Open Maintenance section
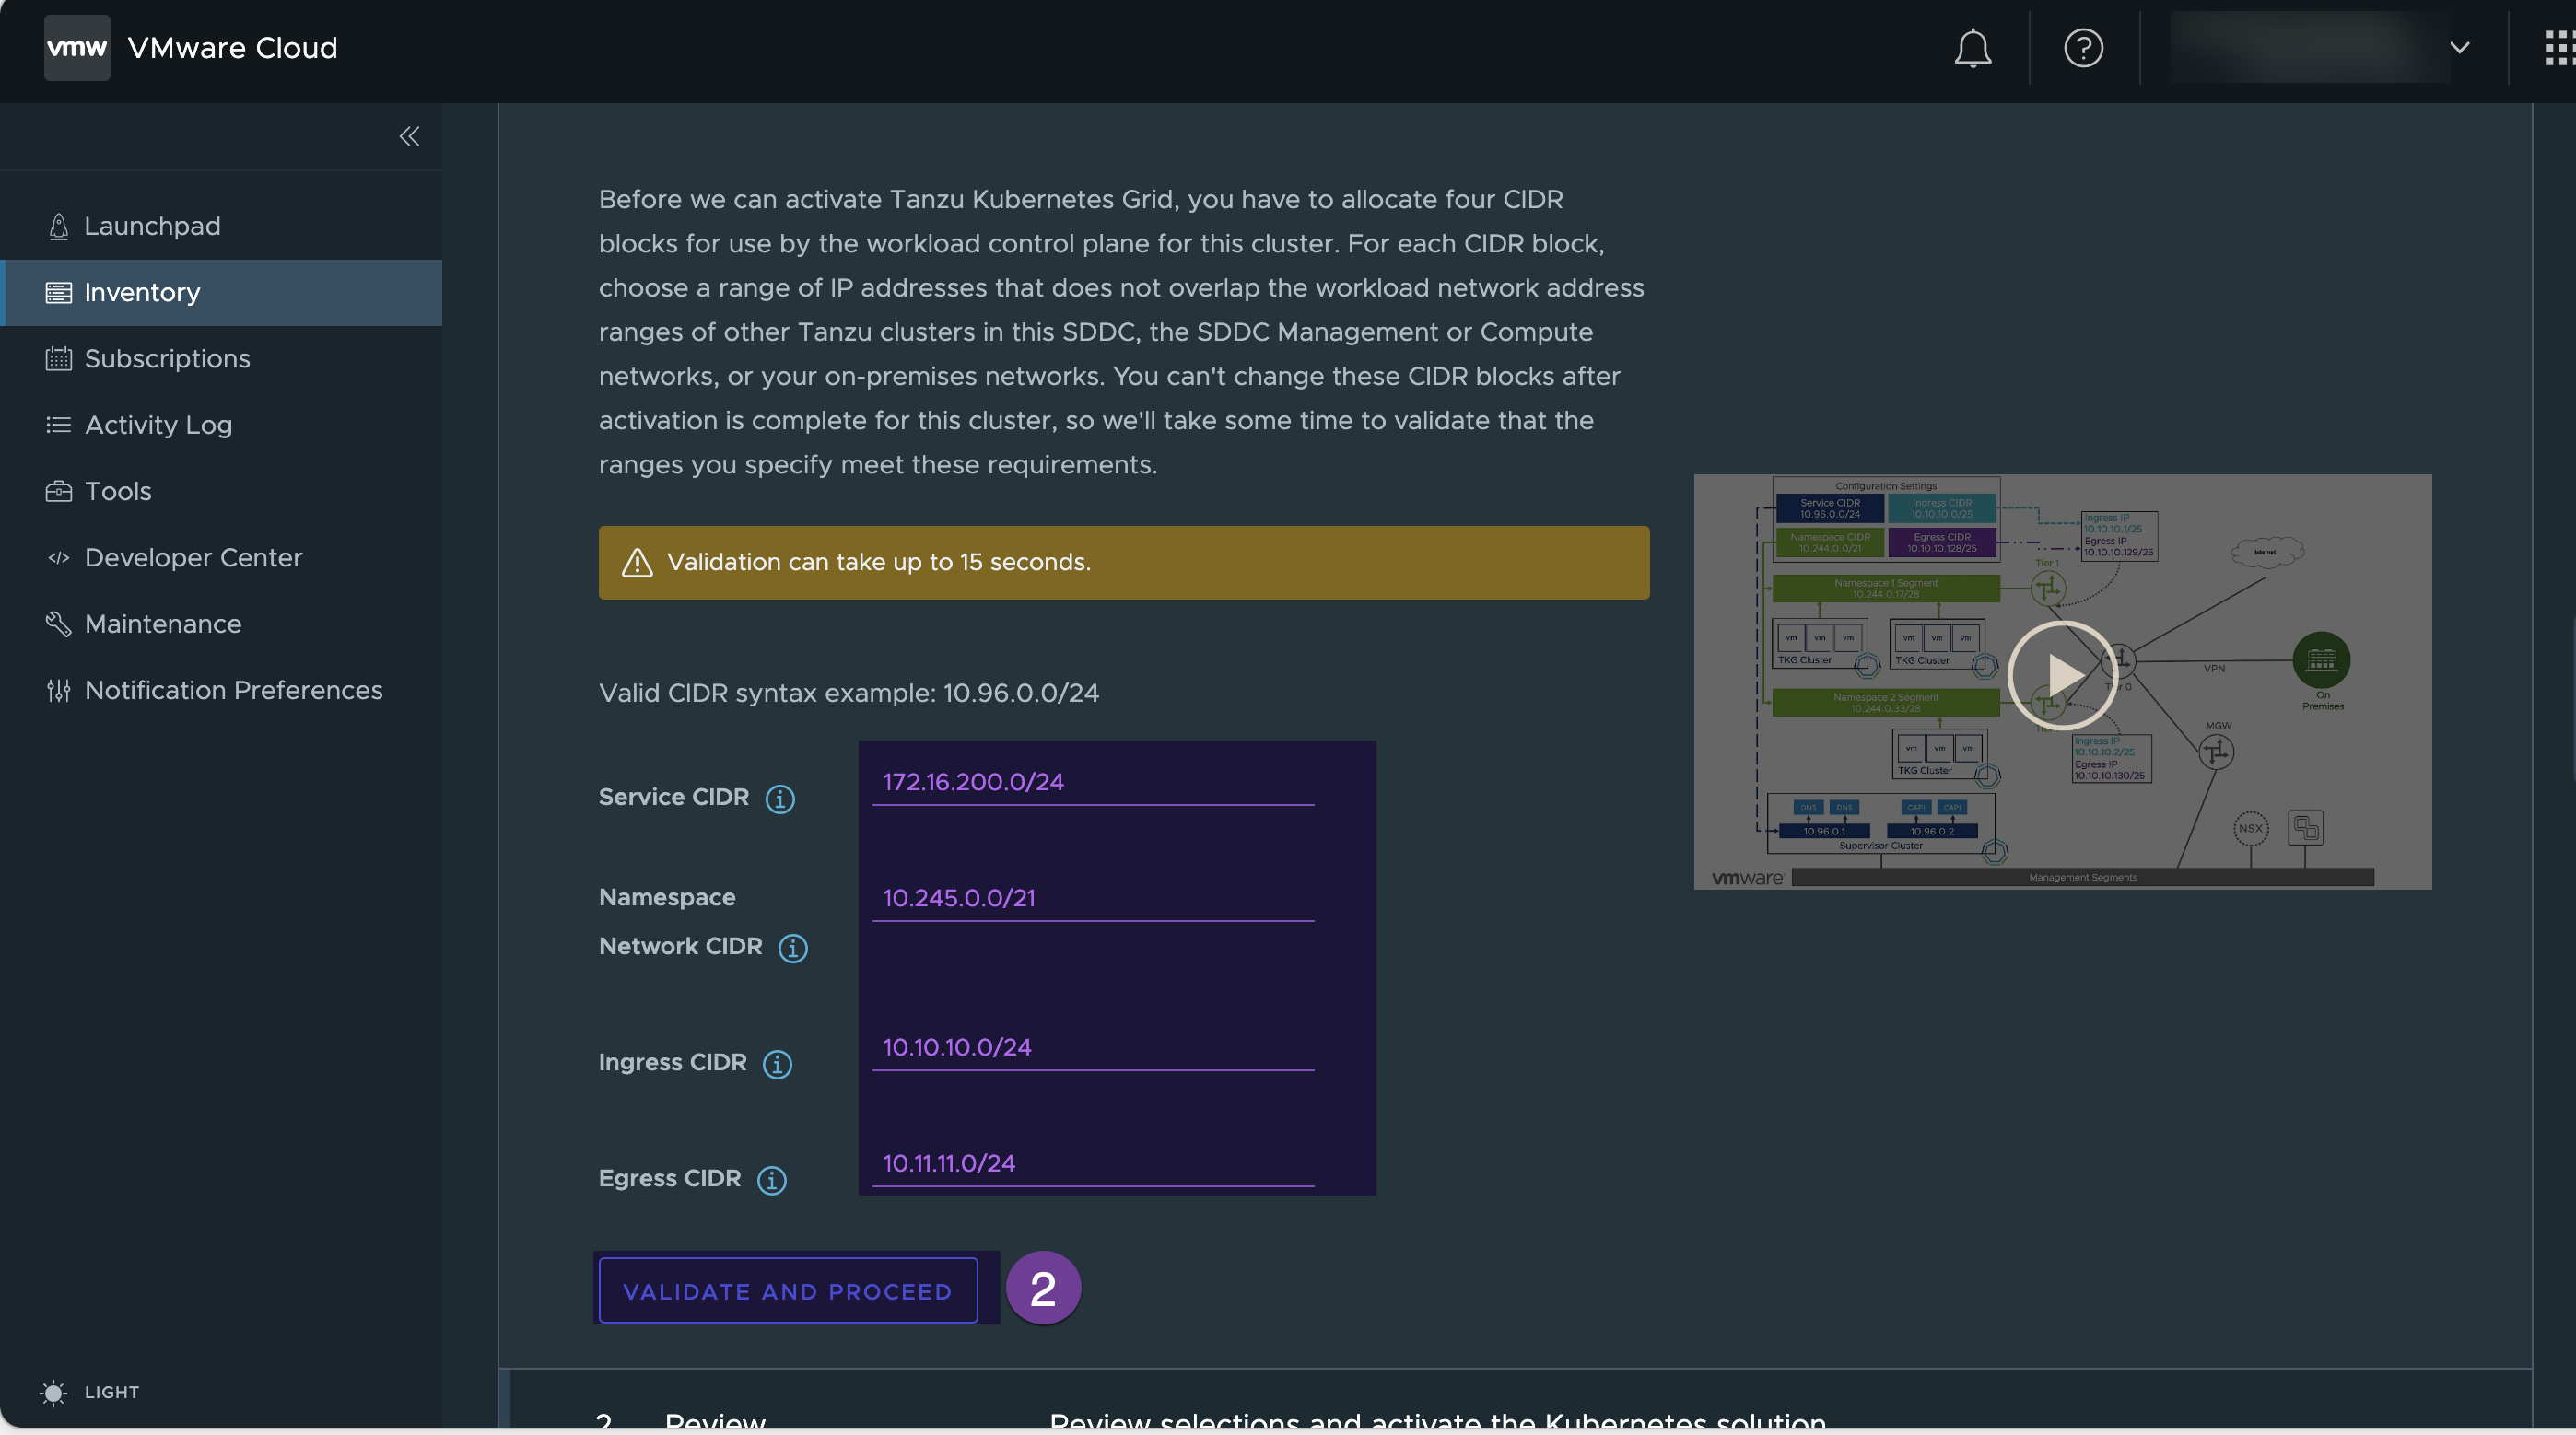Image resolution: width=2576 pixels, height=1435 pixels. coord(221,623)
